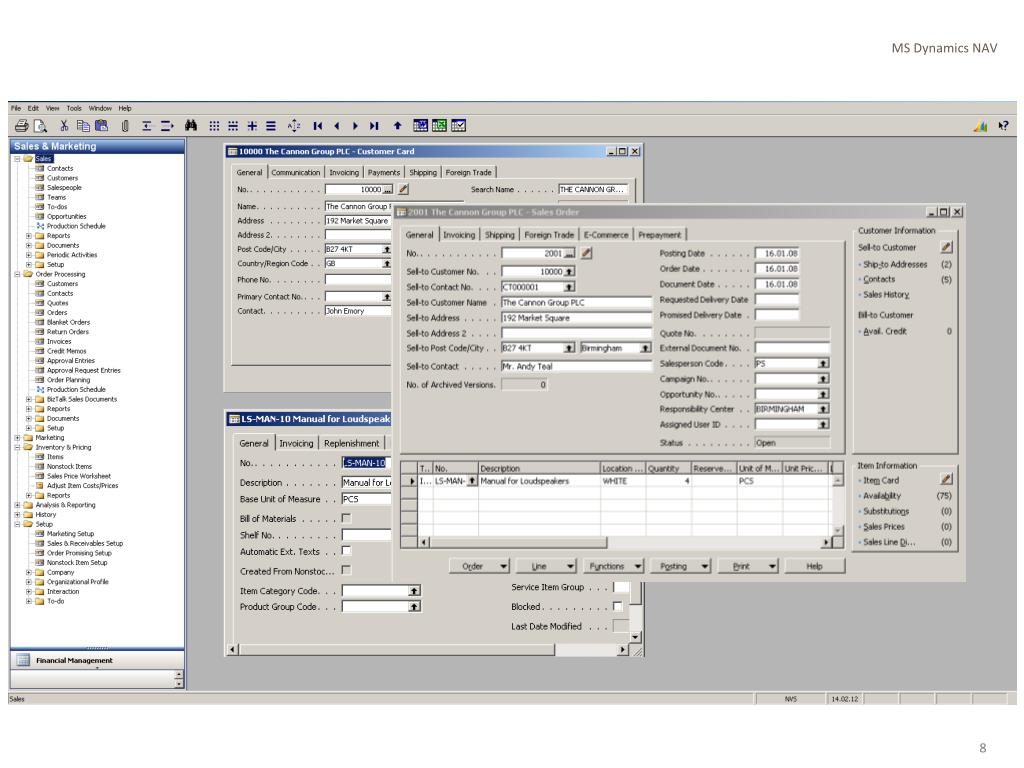Viewport: 1024px width, 768px height.
Task: Click the four horizontal lines toolbar icon
Action: click(x=271, y=126)
